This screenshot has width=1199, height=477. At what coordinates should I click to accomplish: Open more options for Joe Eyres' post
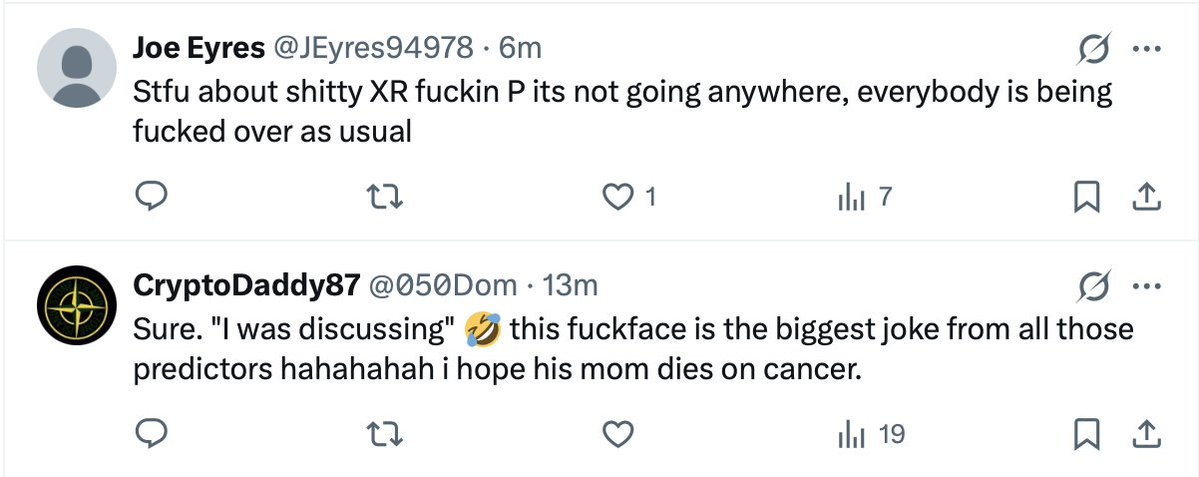tap(1143, 48)
